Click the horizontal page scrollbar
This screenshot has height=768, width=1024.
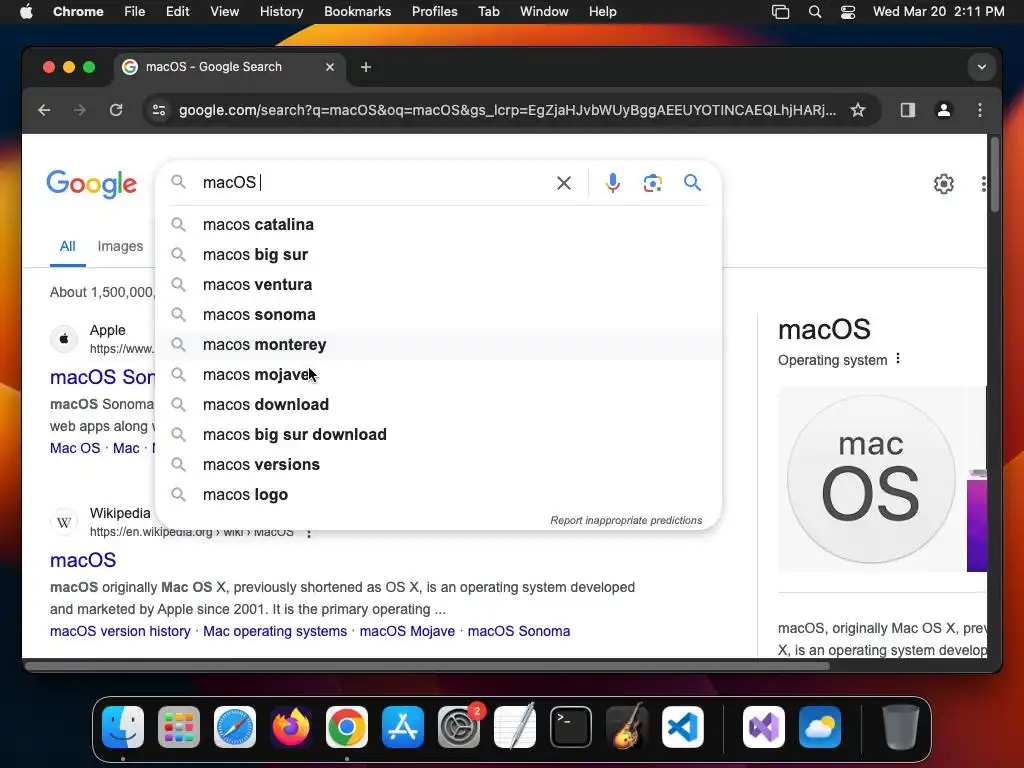tap(427, 666)
